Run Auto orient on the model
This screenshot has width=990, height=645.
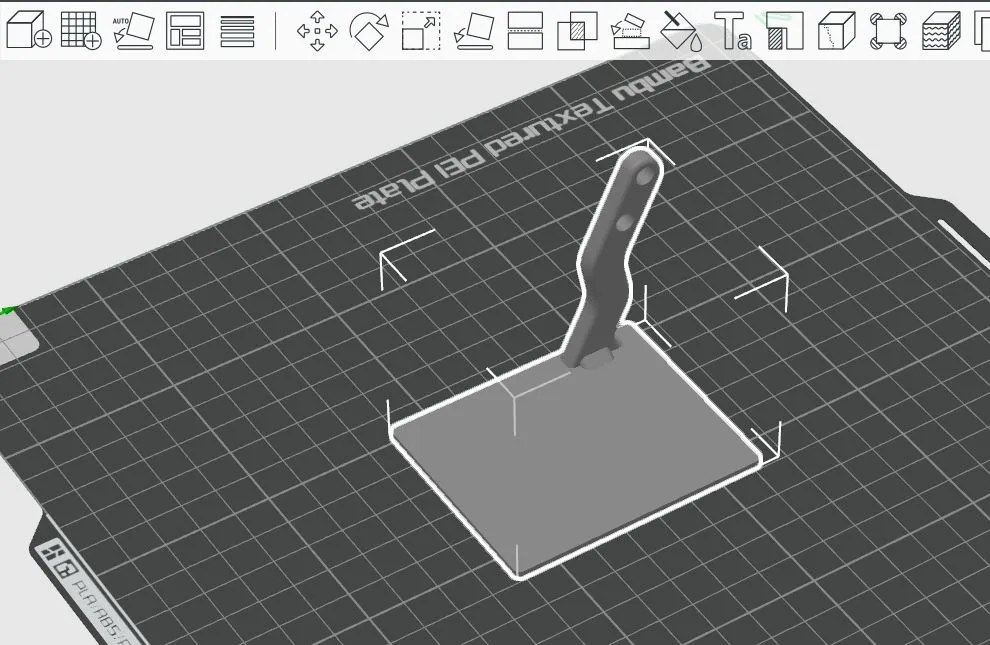133,30
